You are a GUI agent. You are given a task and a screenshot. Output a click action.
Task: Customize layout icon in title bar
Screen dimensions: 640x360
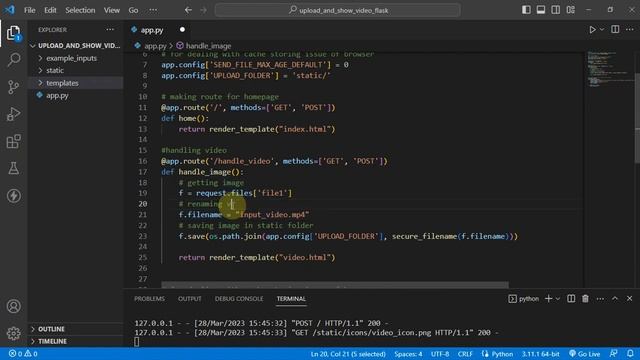point(571,10)
